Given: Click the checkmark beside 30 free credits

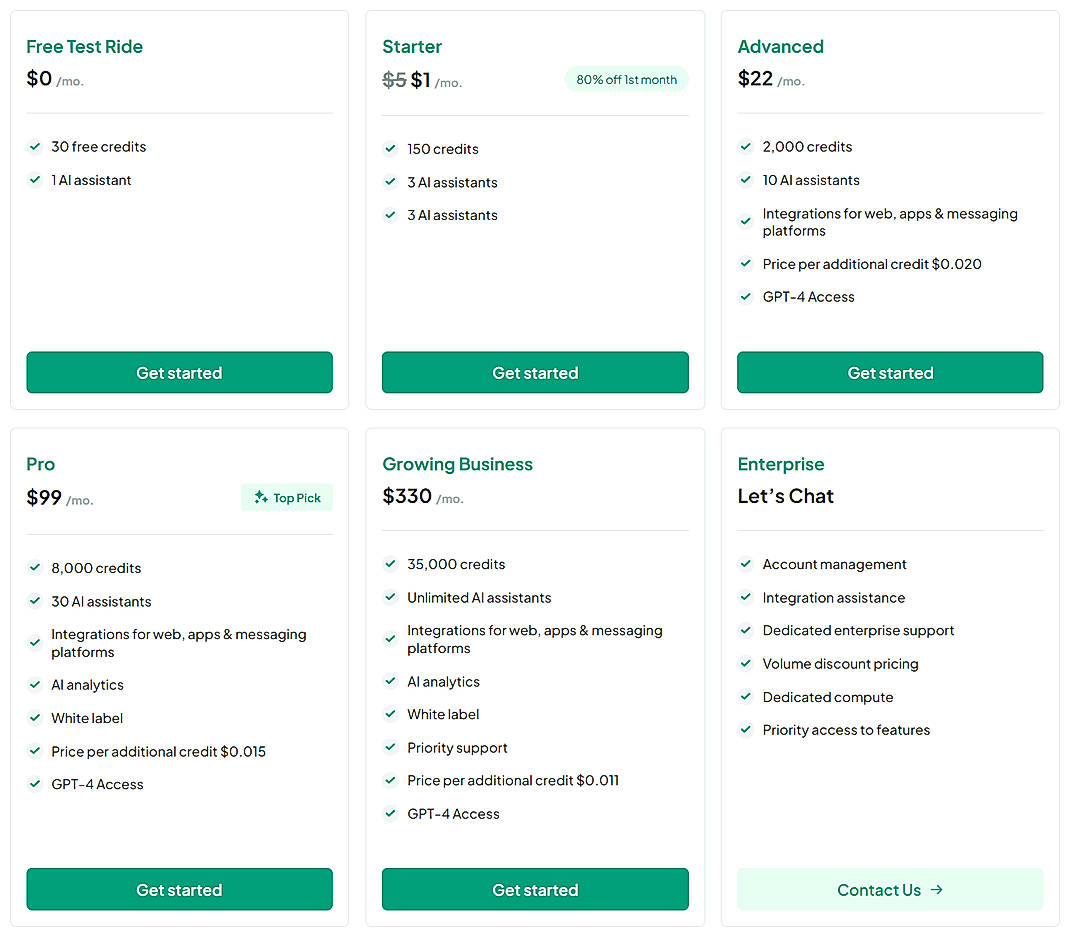Looking at the screenshot, I should coord(34,147).
